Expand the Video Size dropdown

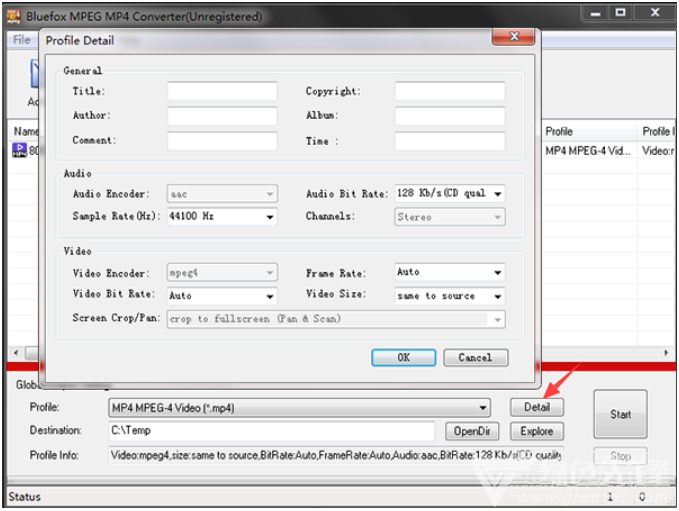click(450, 296)
